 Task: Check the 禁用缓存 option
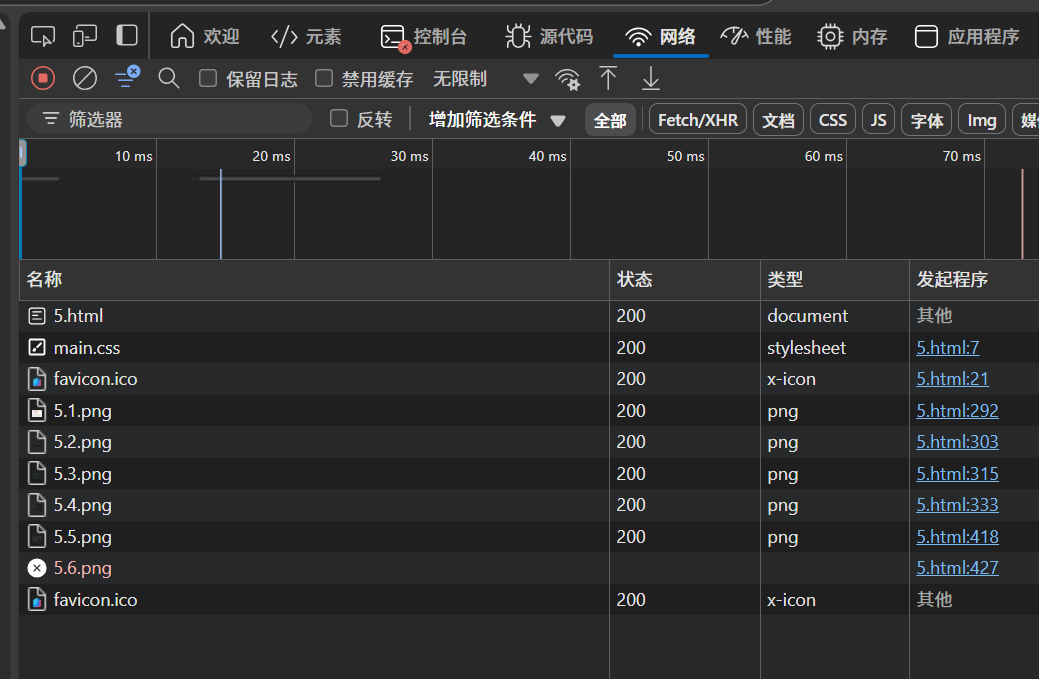coord(324,78)
